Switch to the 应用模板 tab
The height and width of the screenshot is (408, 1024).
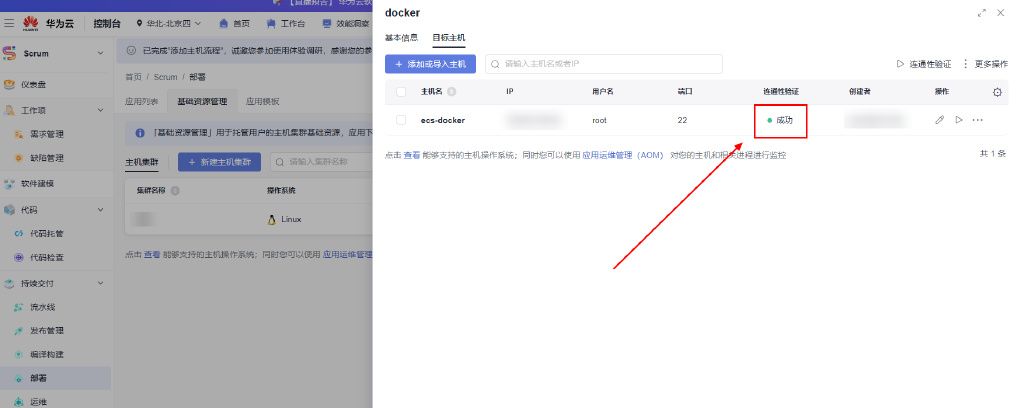263,102
